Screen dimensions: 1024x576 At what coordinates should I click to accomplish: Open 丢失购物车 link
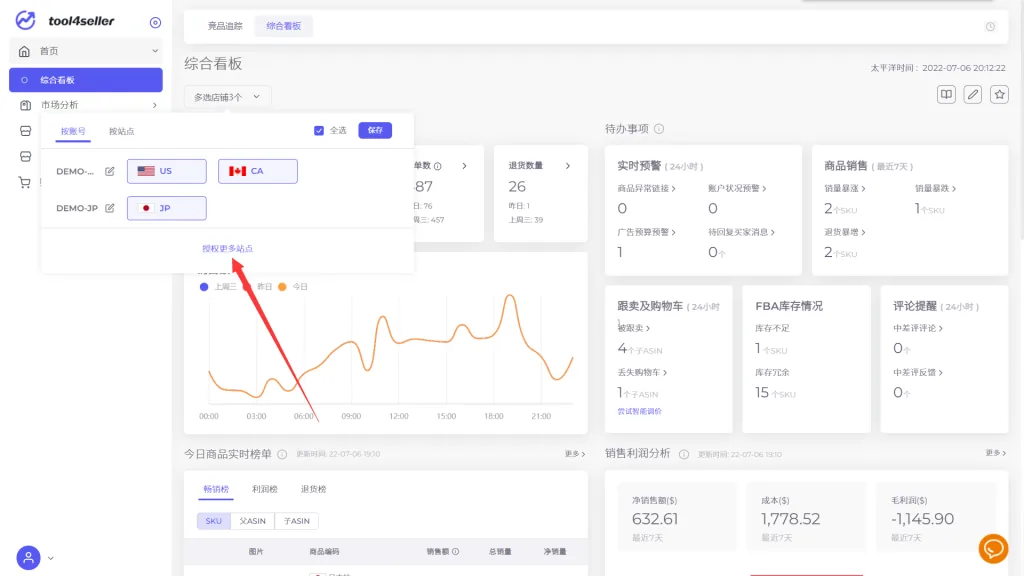pyautogui.click(x=642, y=372)
